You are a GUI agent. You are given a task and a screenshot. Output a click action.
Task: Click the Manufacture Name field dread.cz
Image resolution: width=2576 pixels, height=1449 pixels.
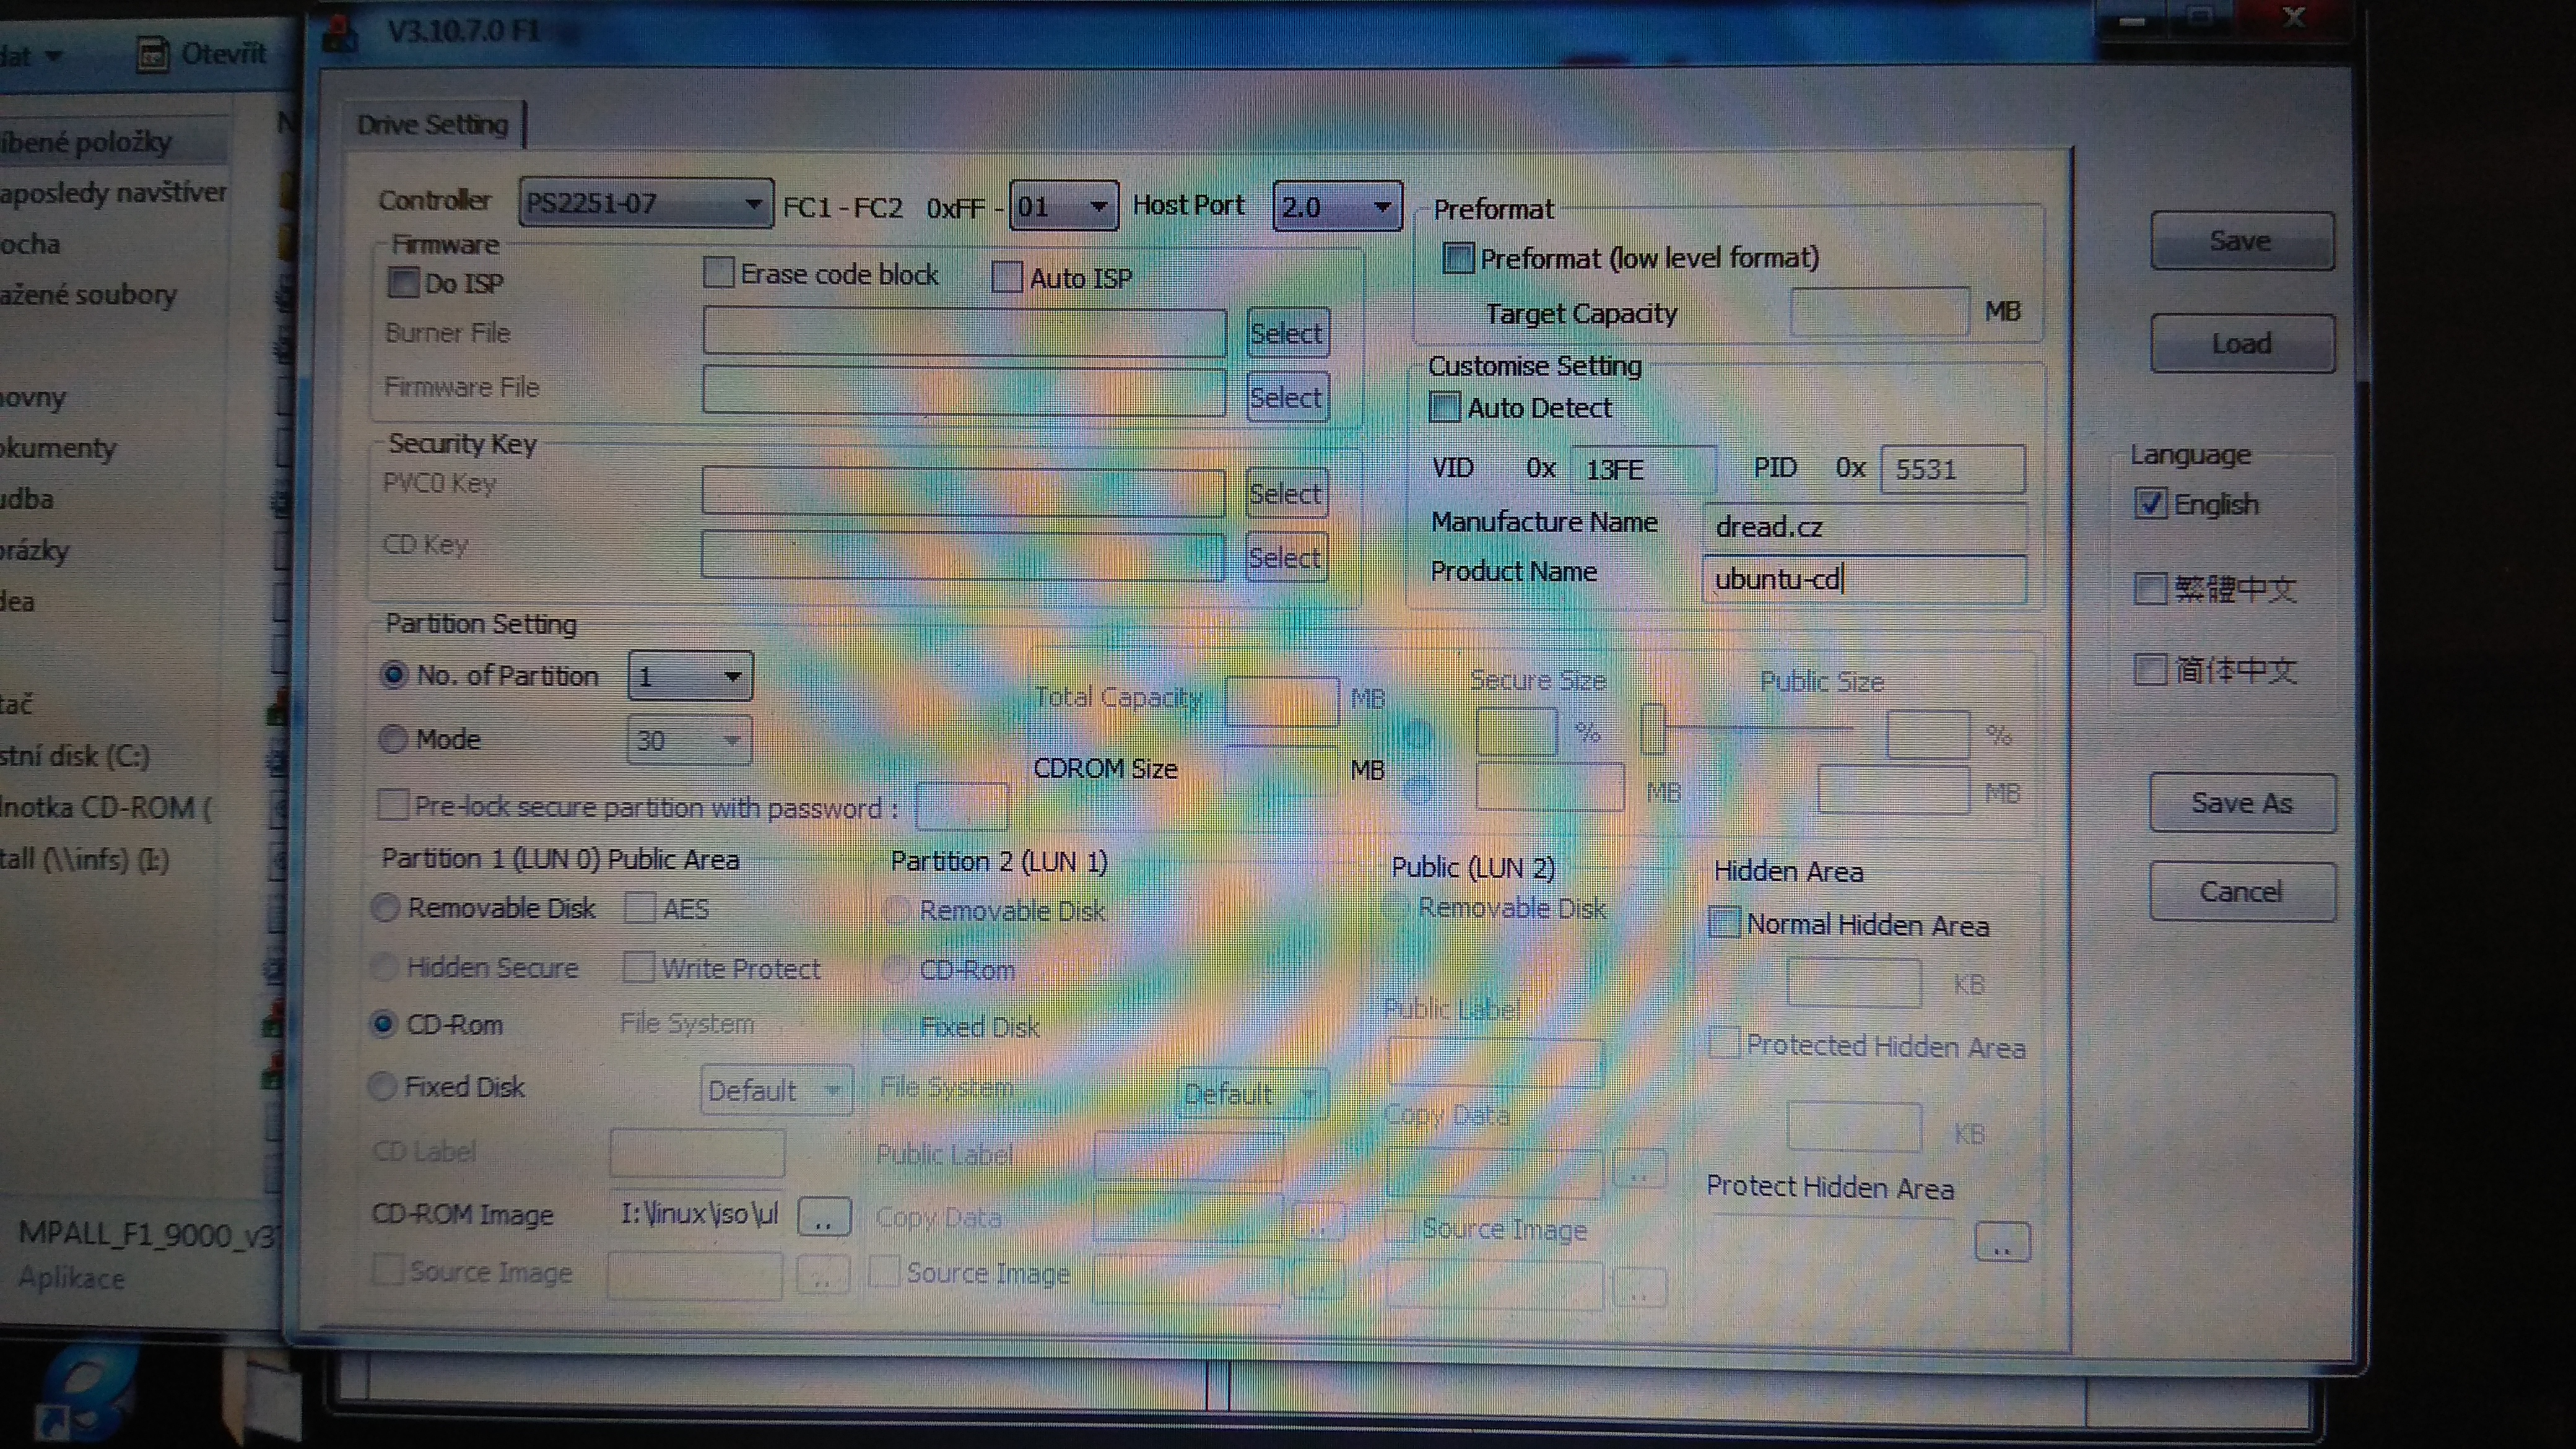pos(1865,526)
